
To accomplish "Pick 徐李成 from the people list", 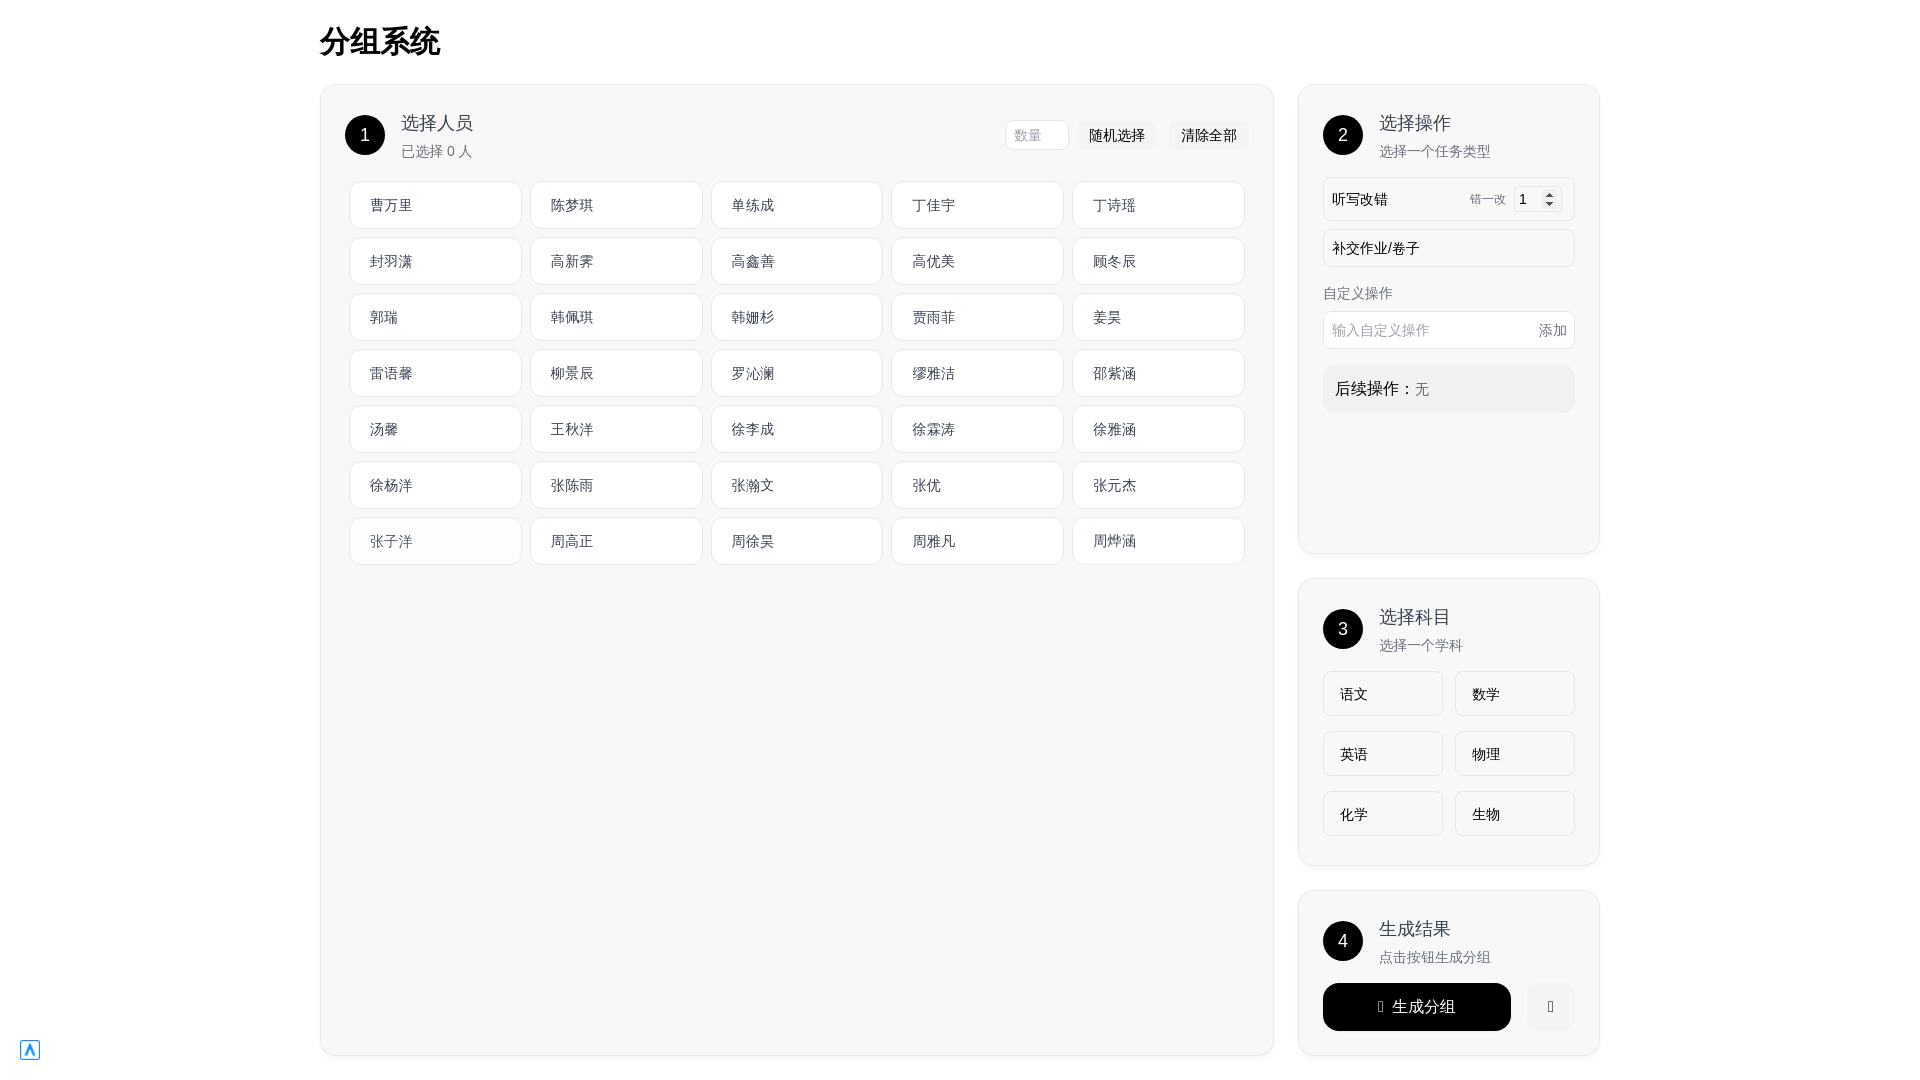I will (x=796, y=429).
